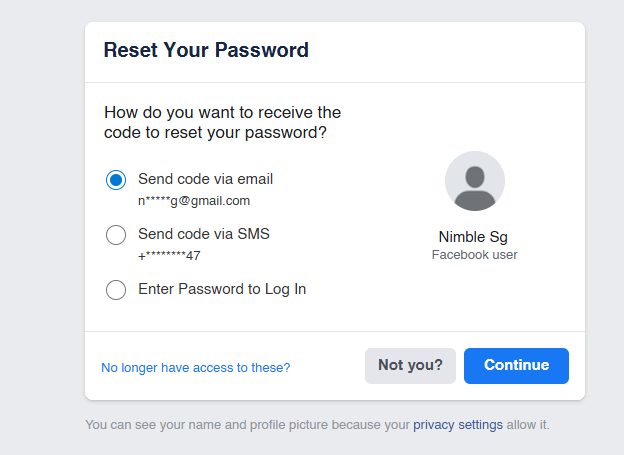
Task: Click the "Enter Password to Log In" label
Action: tap(222, 289)
